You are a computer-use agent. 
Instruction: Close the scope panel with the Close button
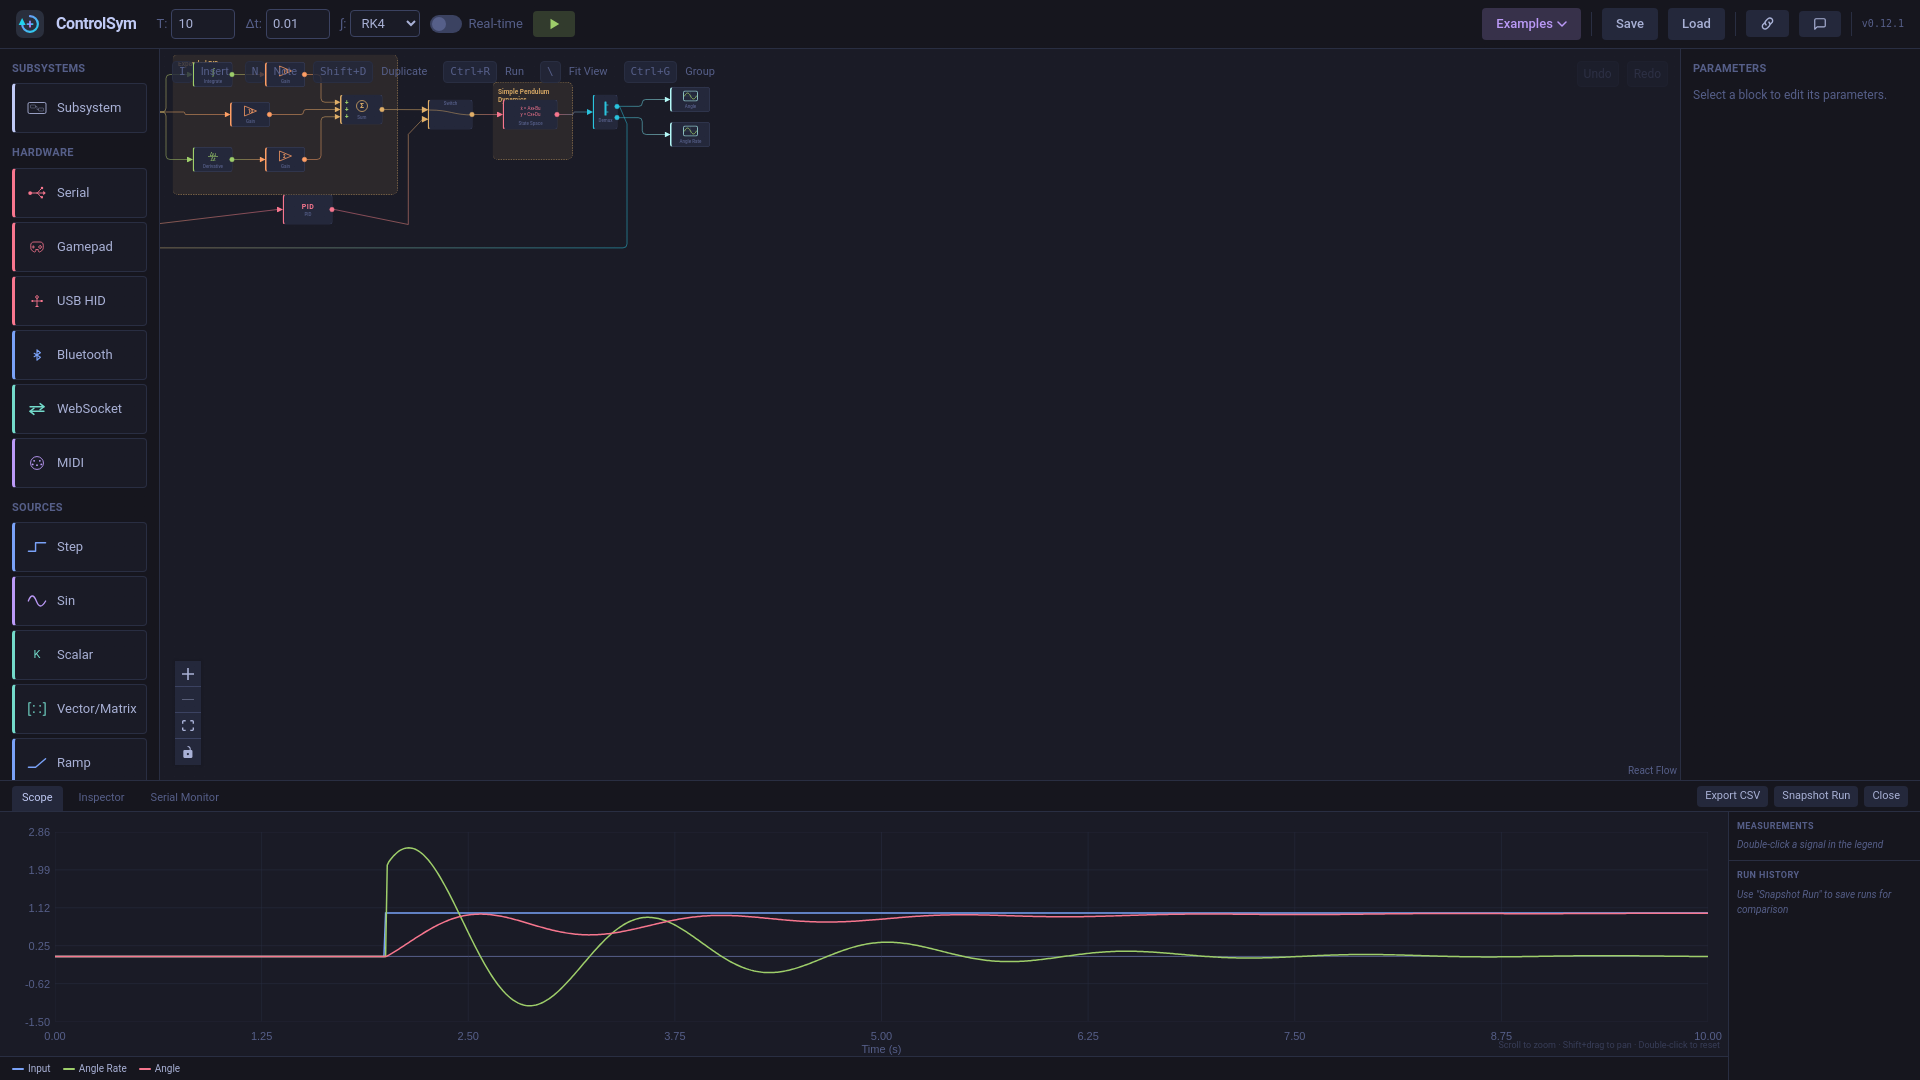coord(1885,796)
